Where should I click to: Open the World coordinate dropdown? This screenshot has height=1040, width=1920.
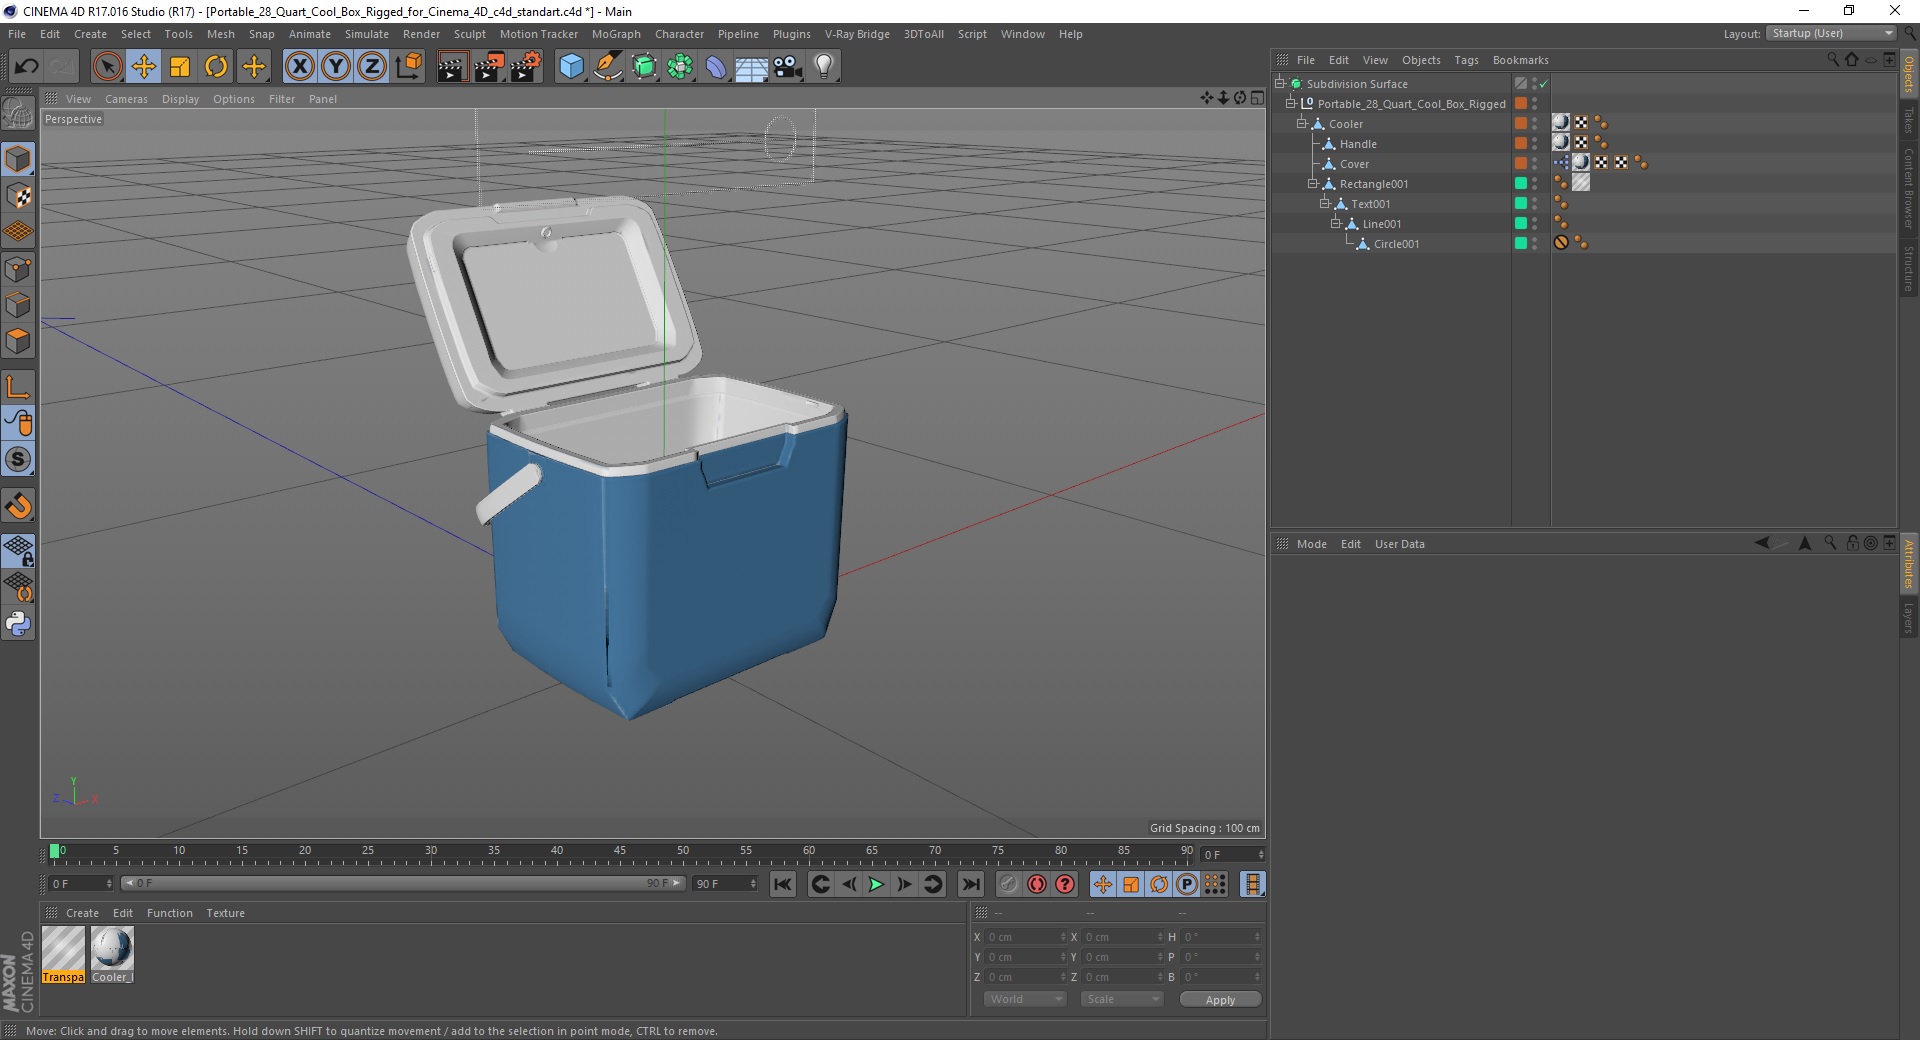tap(1025, 999)
